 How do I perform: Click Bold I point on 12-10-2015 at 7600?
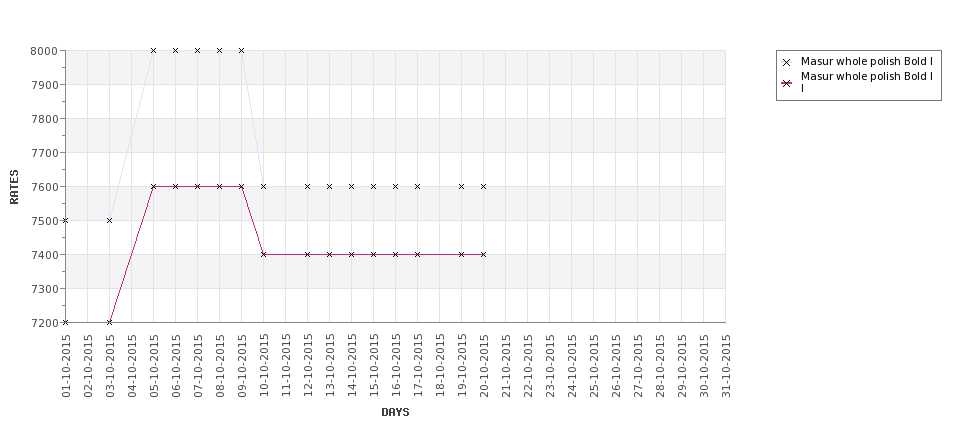pyautogui.click(x=307, y=187)
